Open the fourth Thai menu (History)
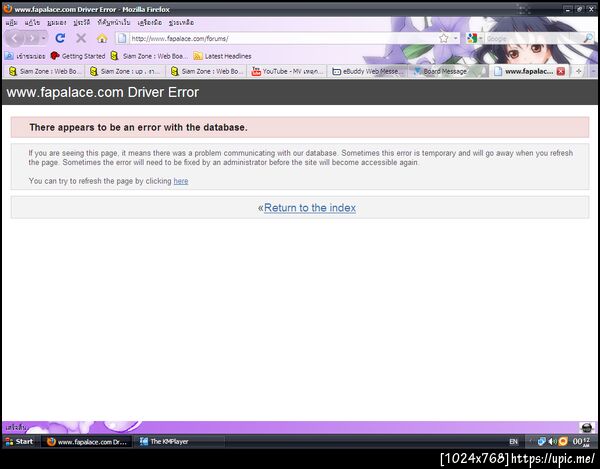 (x=82, y=23)
